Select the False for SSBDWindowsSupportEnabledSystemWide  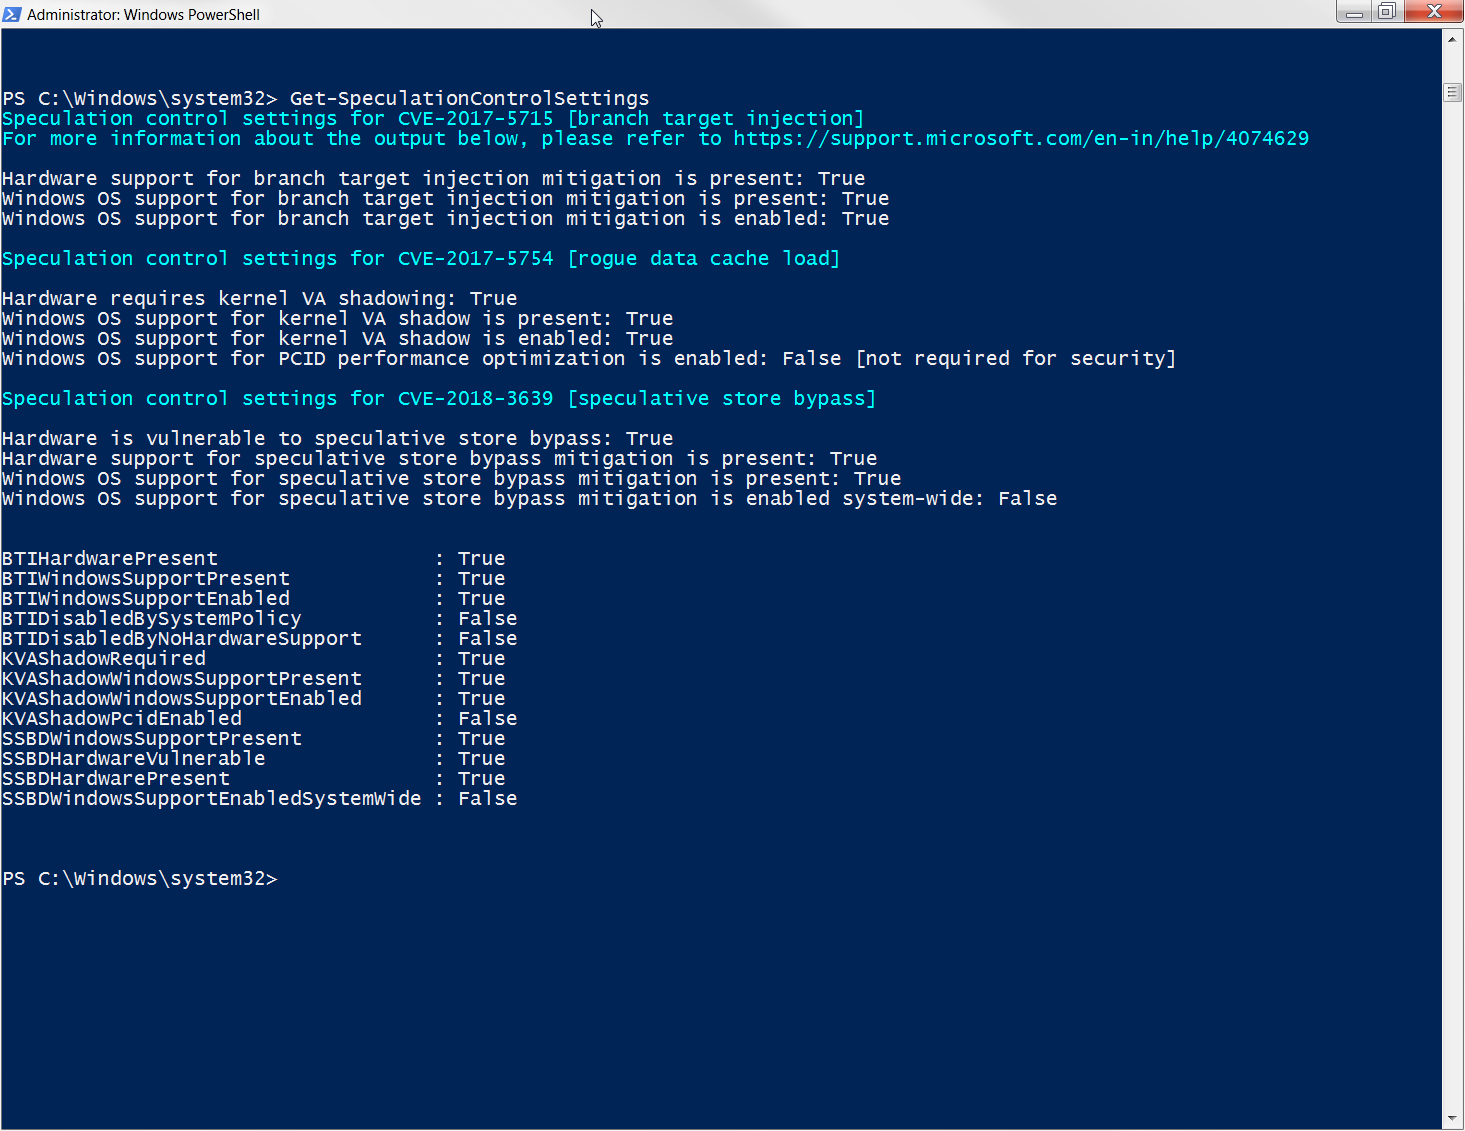click(x=488, y=798)
